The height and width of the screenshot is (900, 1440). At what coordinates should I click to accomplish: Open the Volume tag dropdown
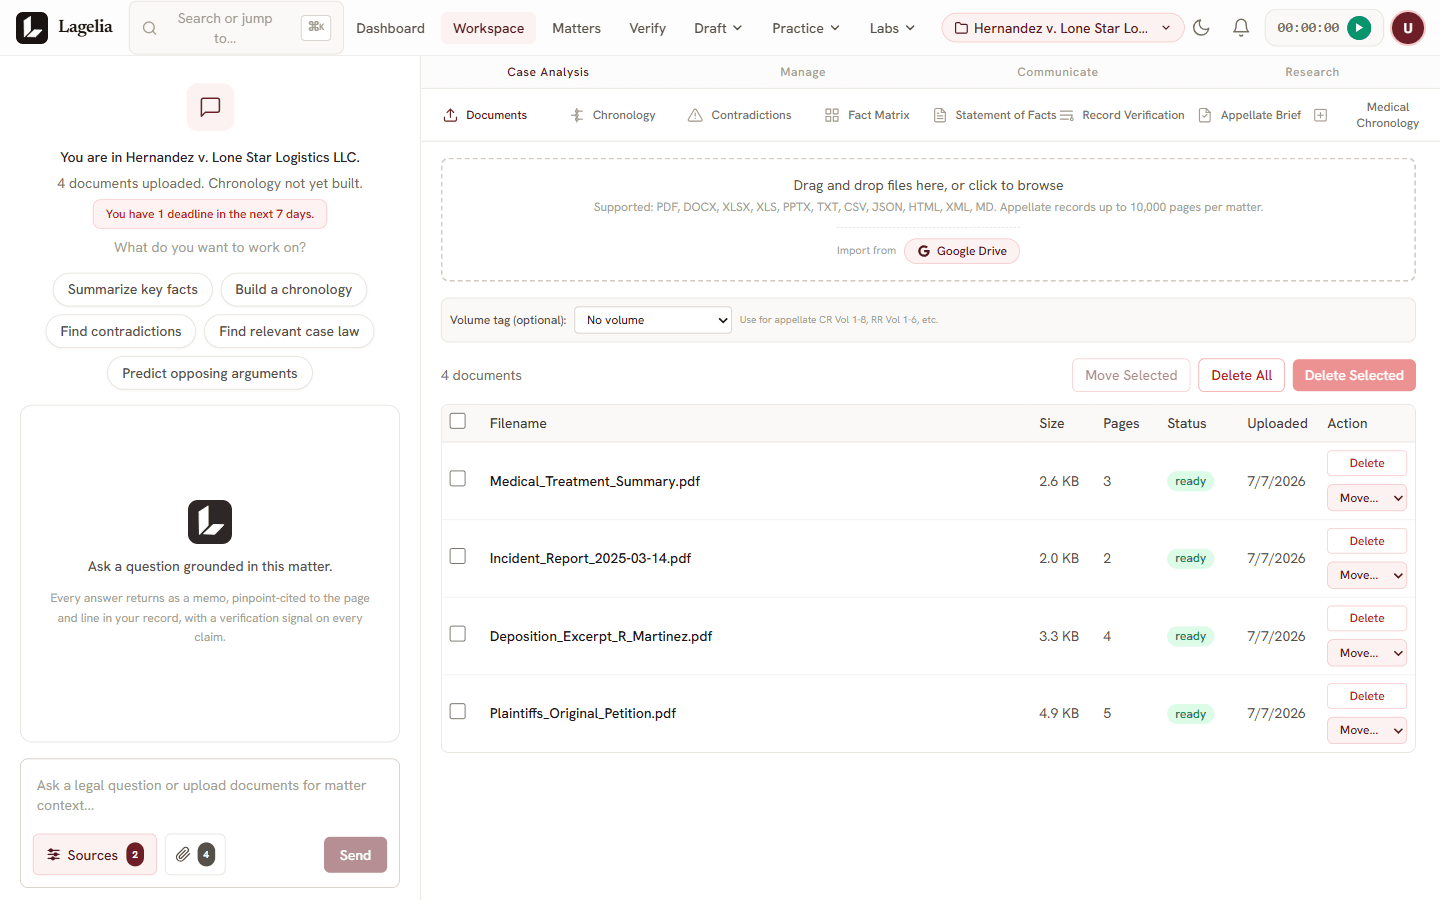(653, 320)
